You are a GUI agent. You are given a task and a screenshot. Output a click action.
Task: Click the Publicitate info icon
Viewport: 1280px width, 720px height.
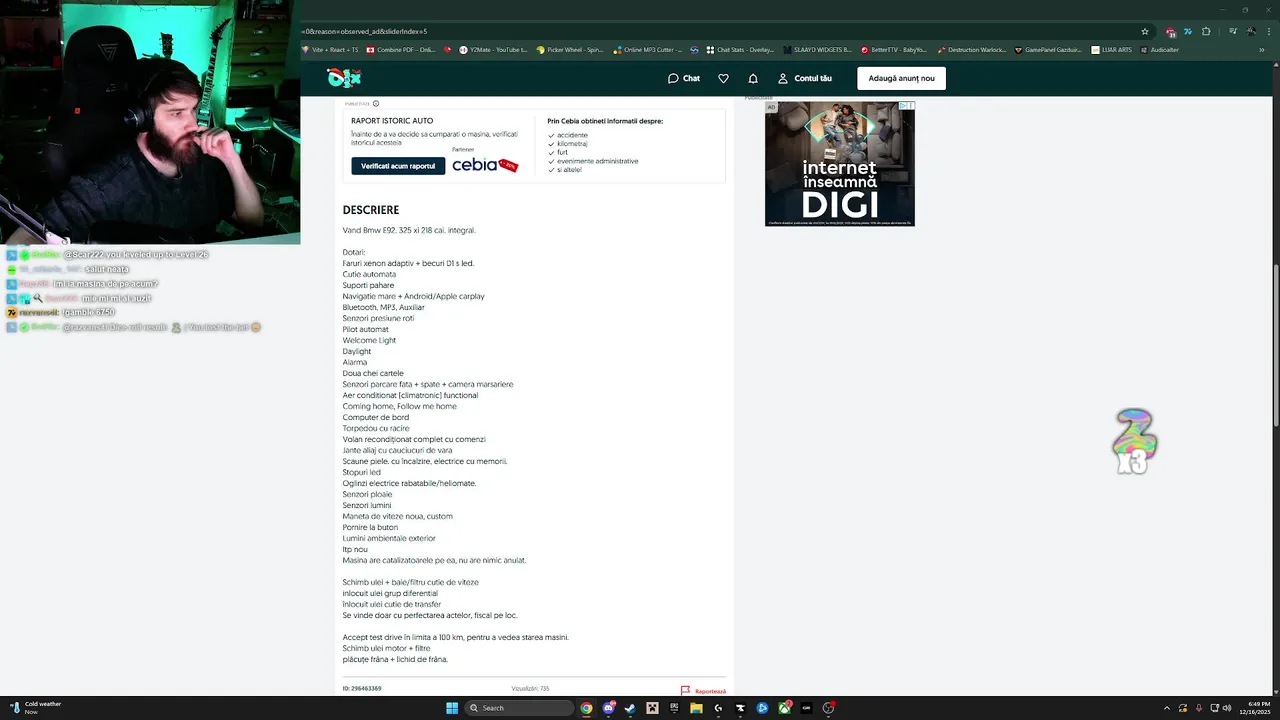coord(376,103)
